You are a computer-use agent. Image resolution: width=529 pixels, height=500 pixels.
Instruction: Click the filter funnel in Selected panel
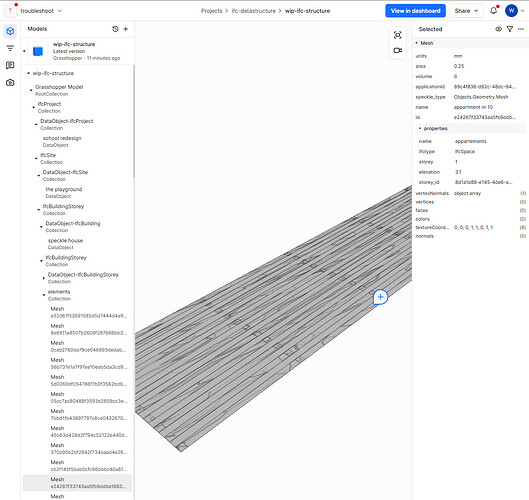[510, 29]
